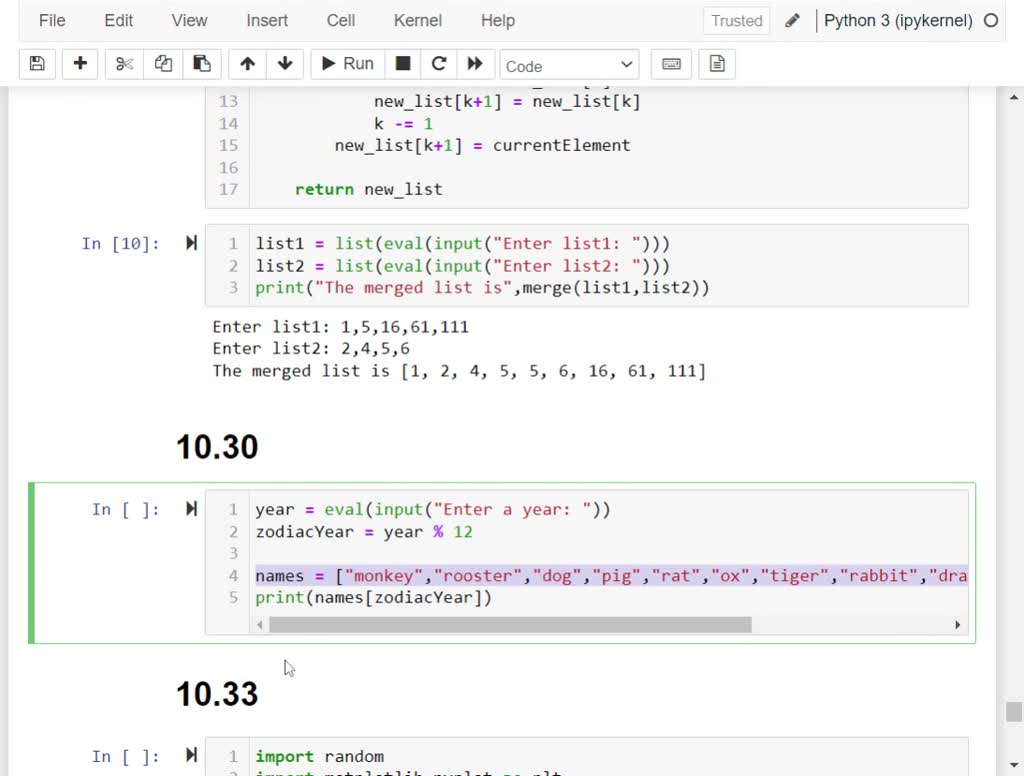The width and height of the screenshot is (1024, 776).
Task: Paste a cell from the clipboard icon
Action: 202,63
